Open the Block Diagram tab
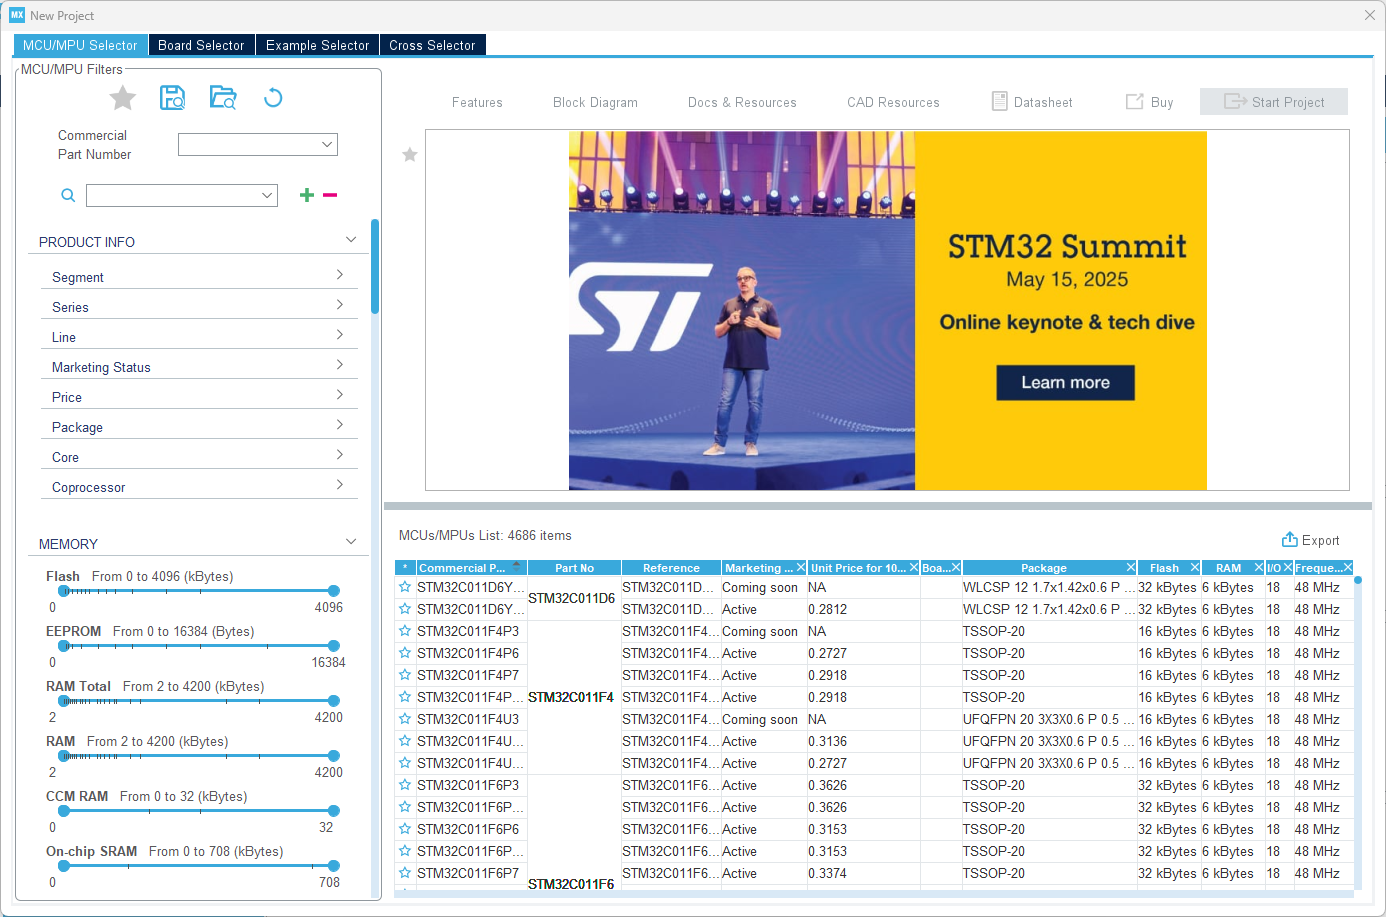This screenshot has width=1386, height=917. click(595, 102)
